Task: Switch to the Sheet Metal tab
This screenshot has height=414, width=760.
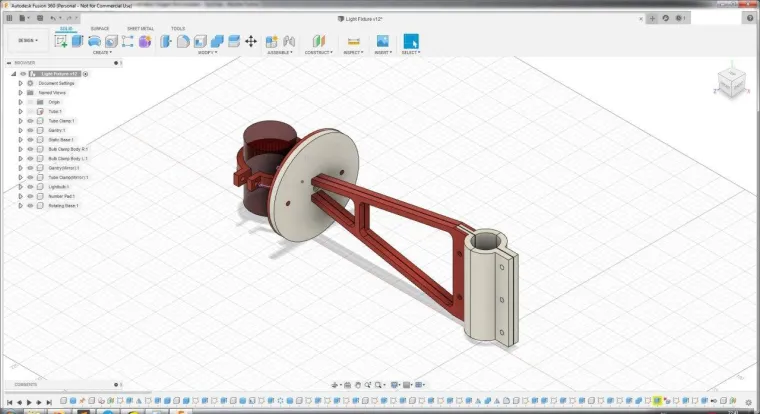Action: pyautogui.click(x=140, y=29)
